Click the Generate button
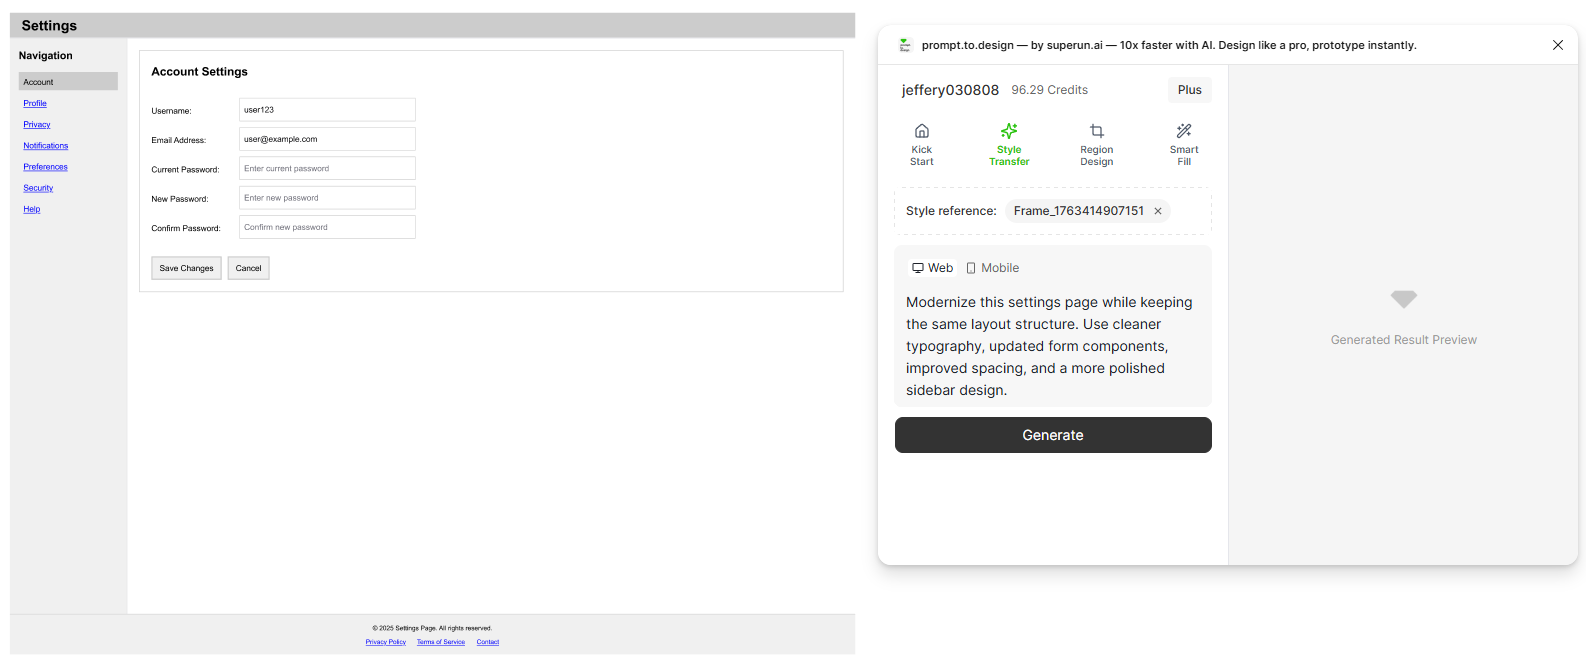 point(1053,435)
